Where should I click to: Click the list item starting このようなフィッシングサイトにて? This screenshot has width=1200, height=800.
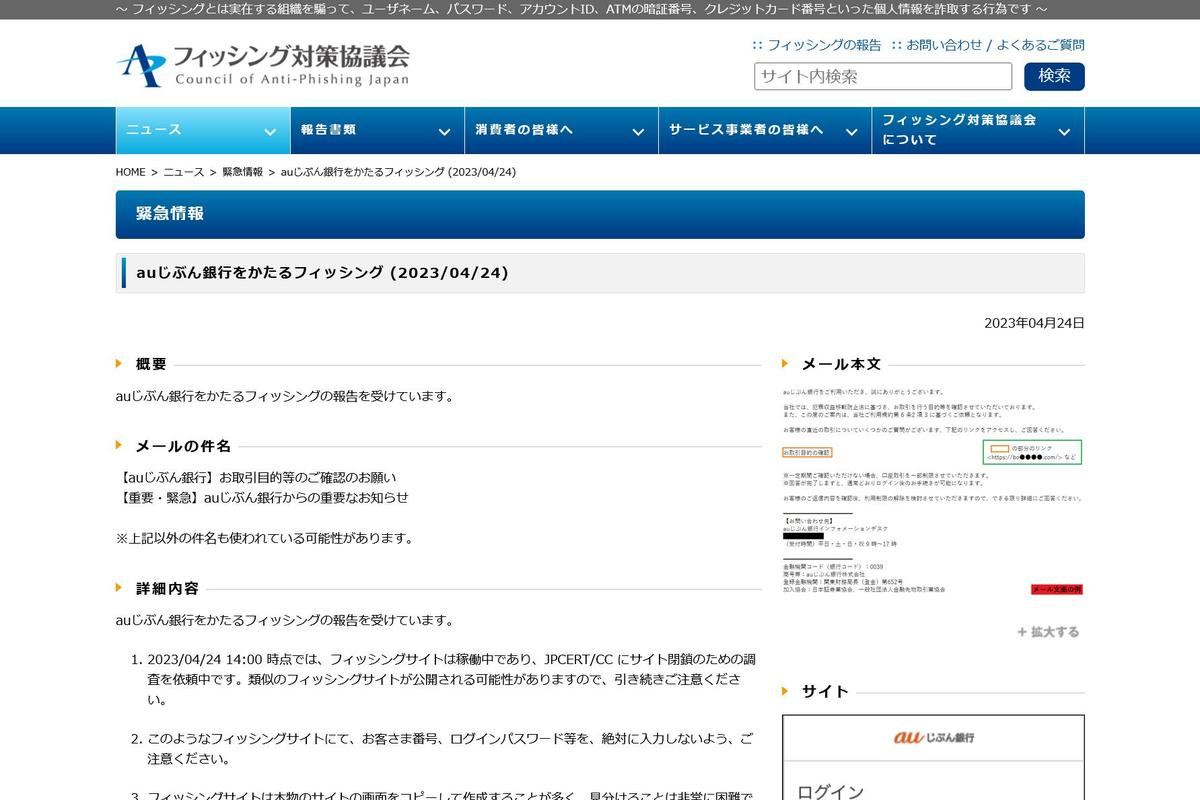[450, 748]
